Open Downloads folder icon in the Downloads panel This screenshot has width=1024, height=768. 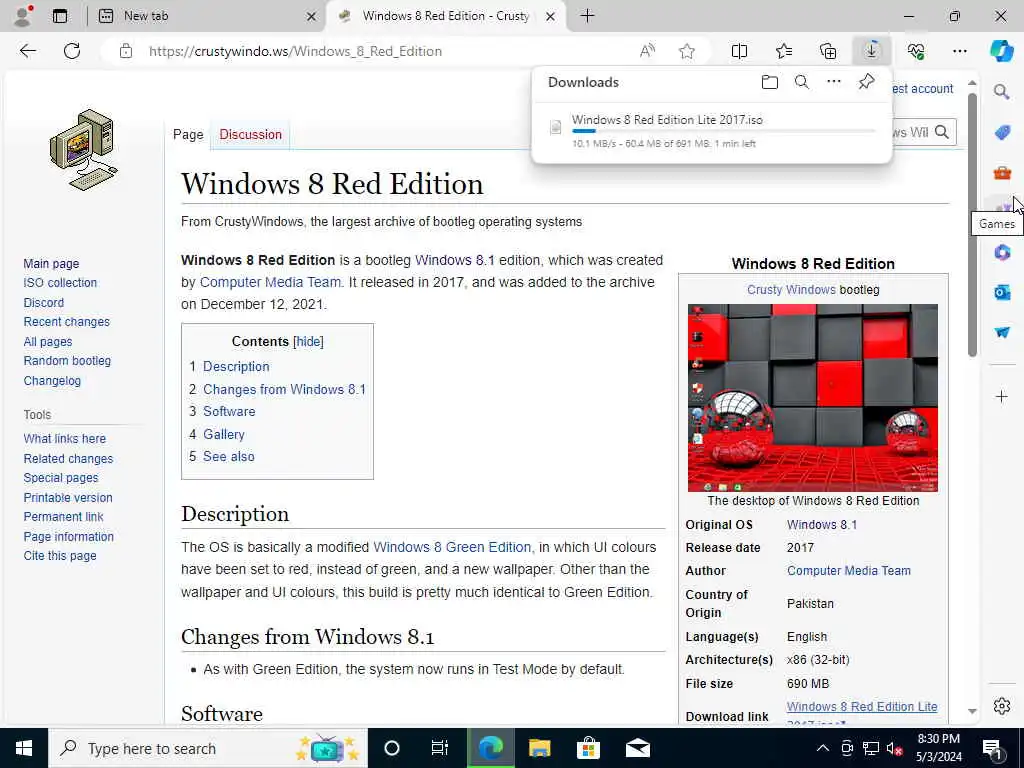coord(770,82)
